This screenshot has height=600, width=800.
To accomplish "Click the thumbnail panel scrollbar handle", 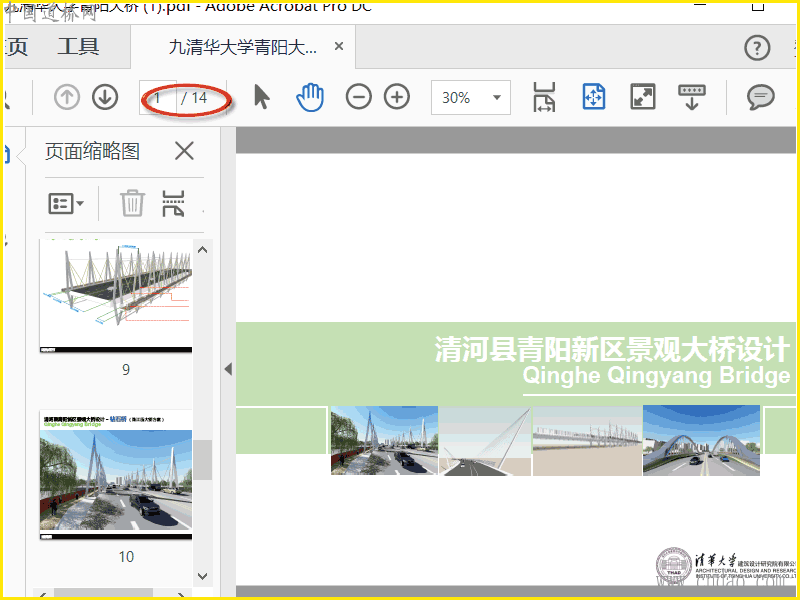I will coord(203,460).
